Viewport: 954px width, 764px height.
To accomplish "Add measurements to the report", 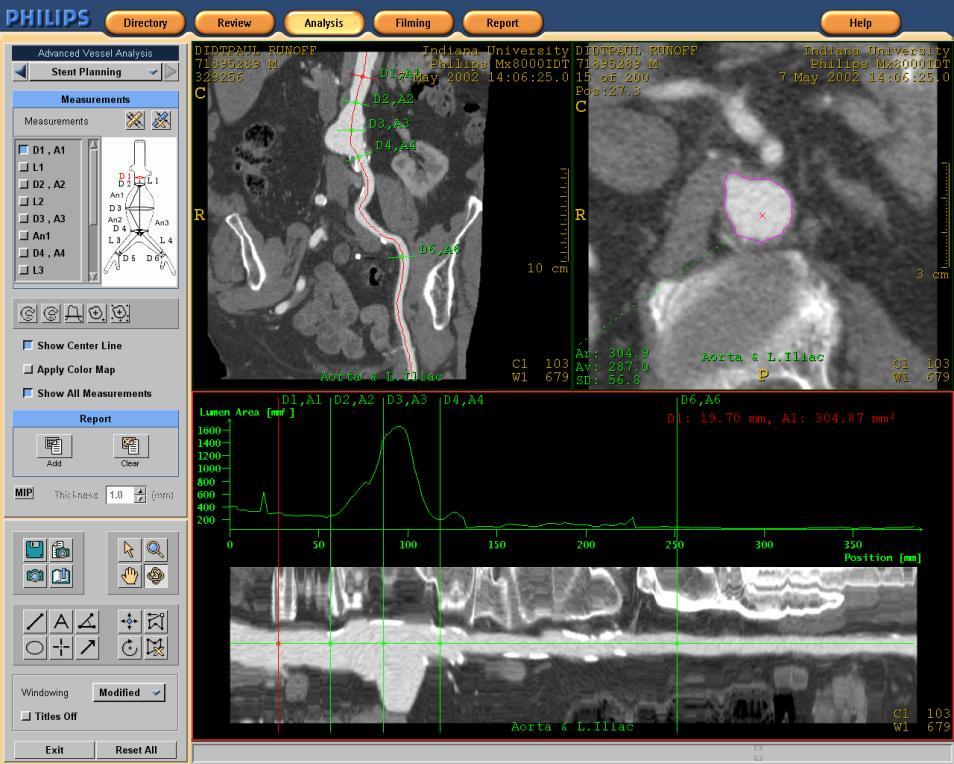I will (x=54, y=446).
